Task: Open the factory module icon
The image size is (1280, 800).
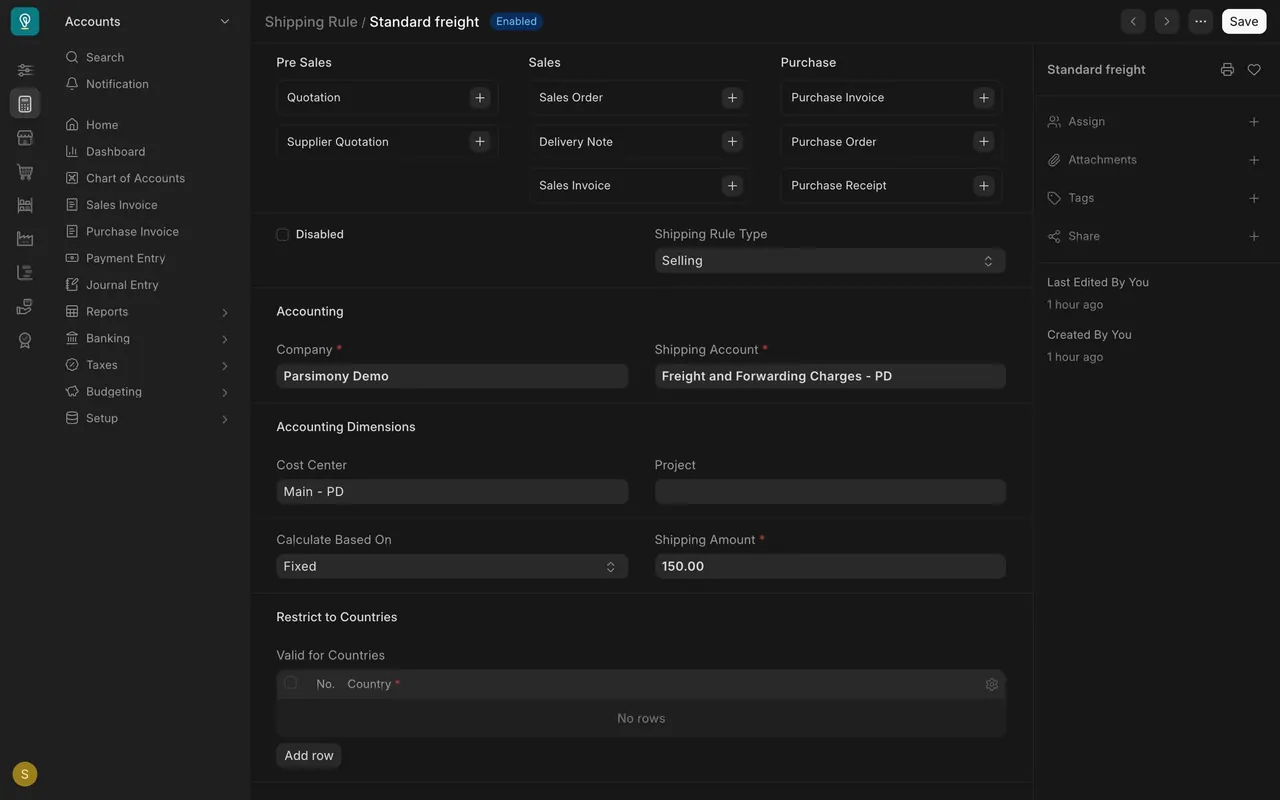Action: tap(25, 239)
